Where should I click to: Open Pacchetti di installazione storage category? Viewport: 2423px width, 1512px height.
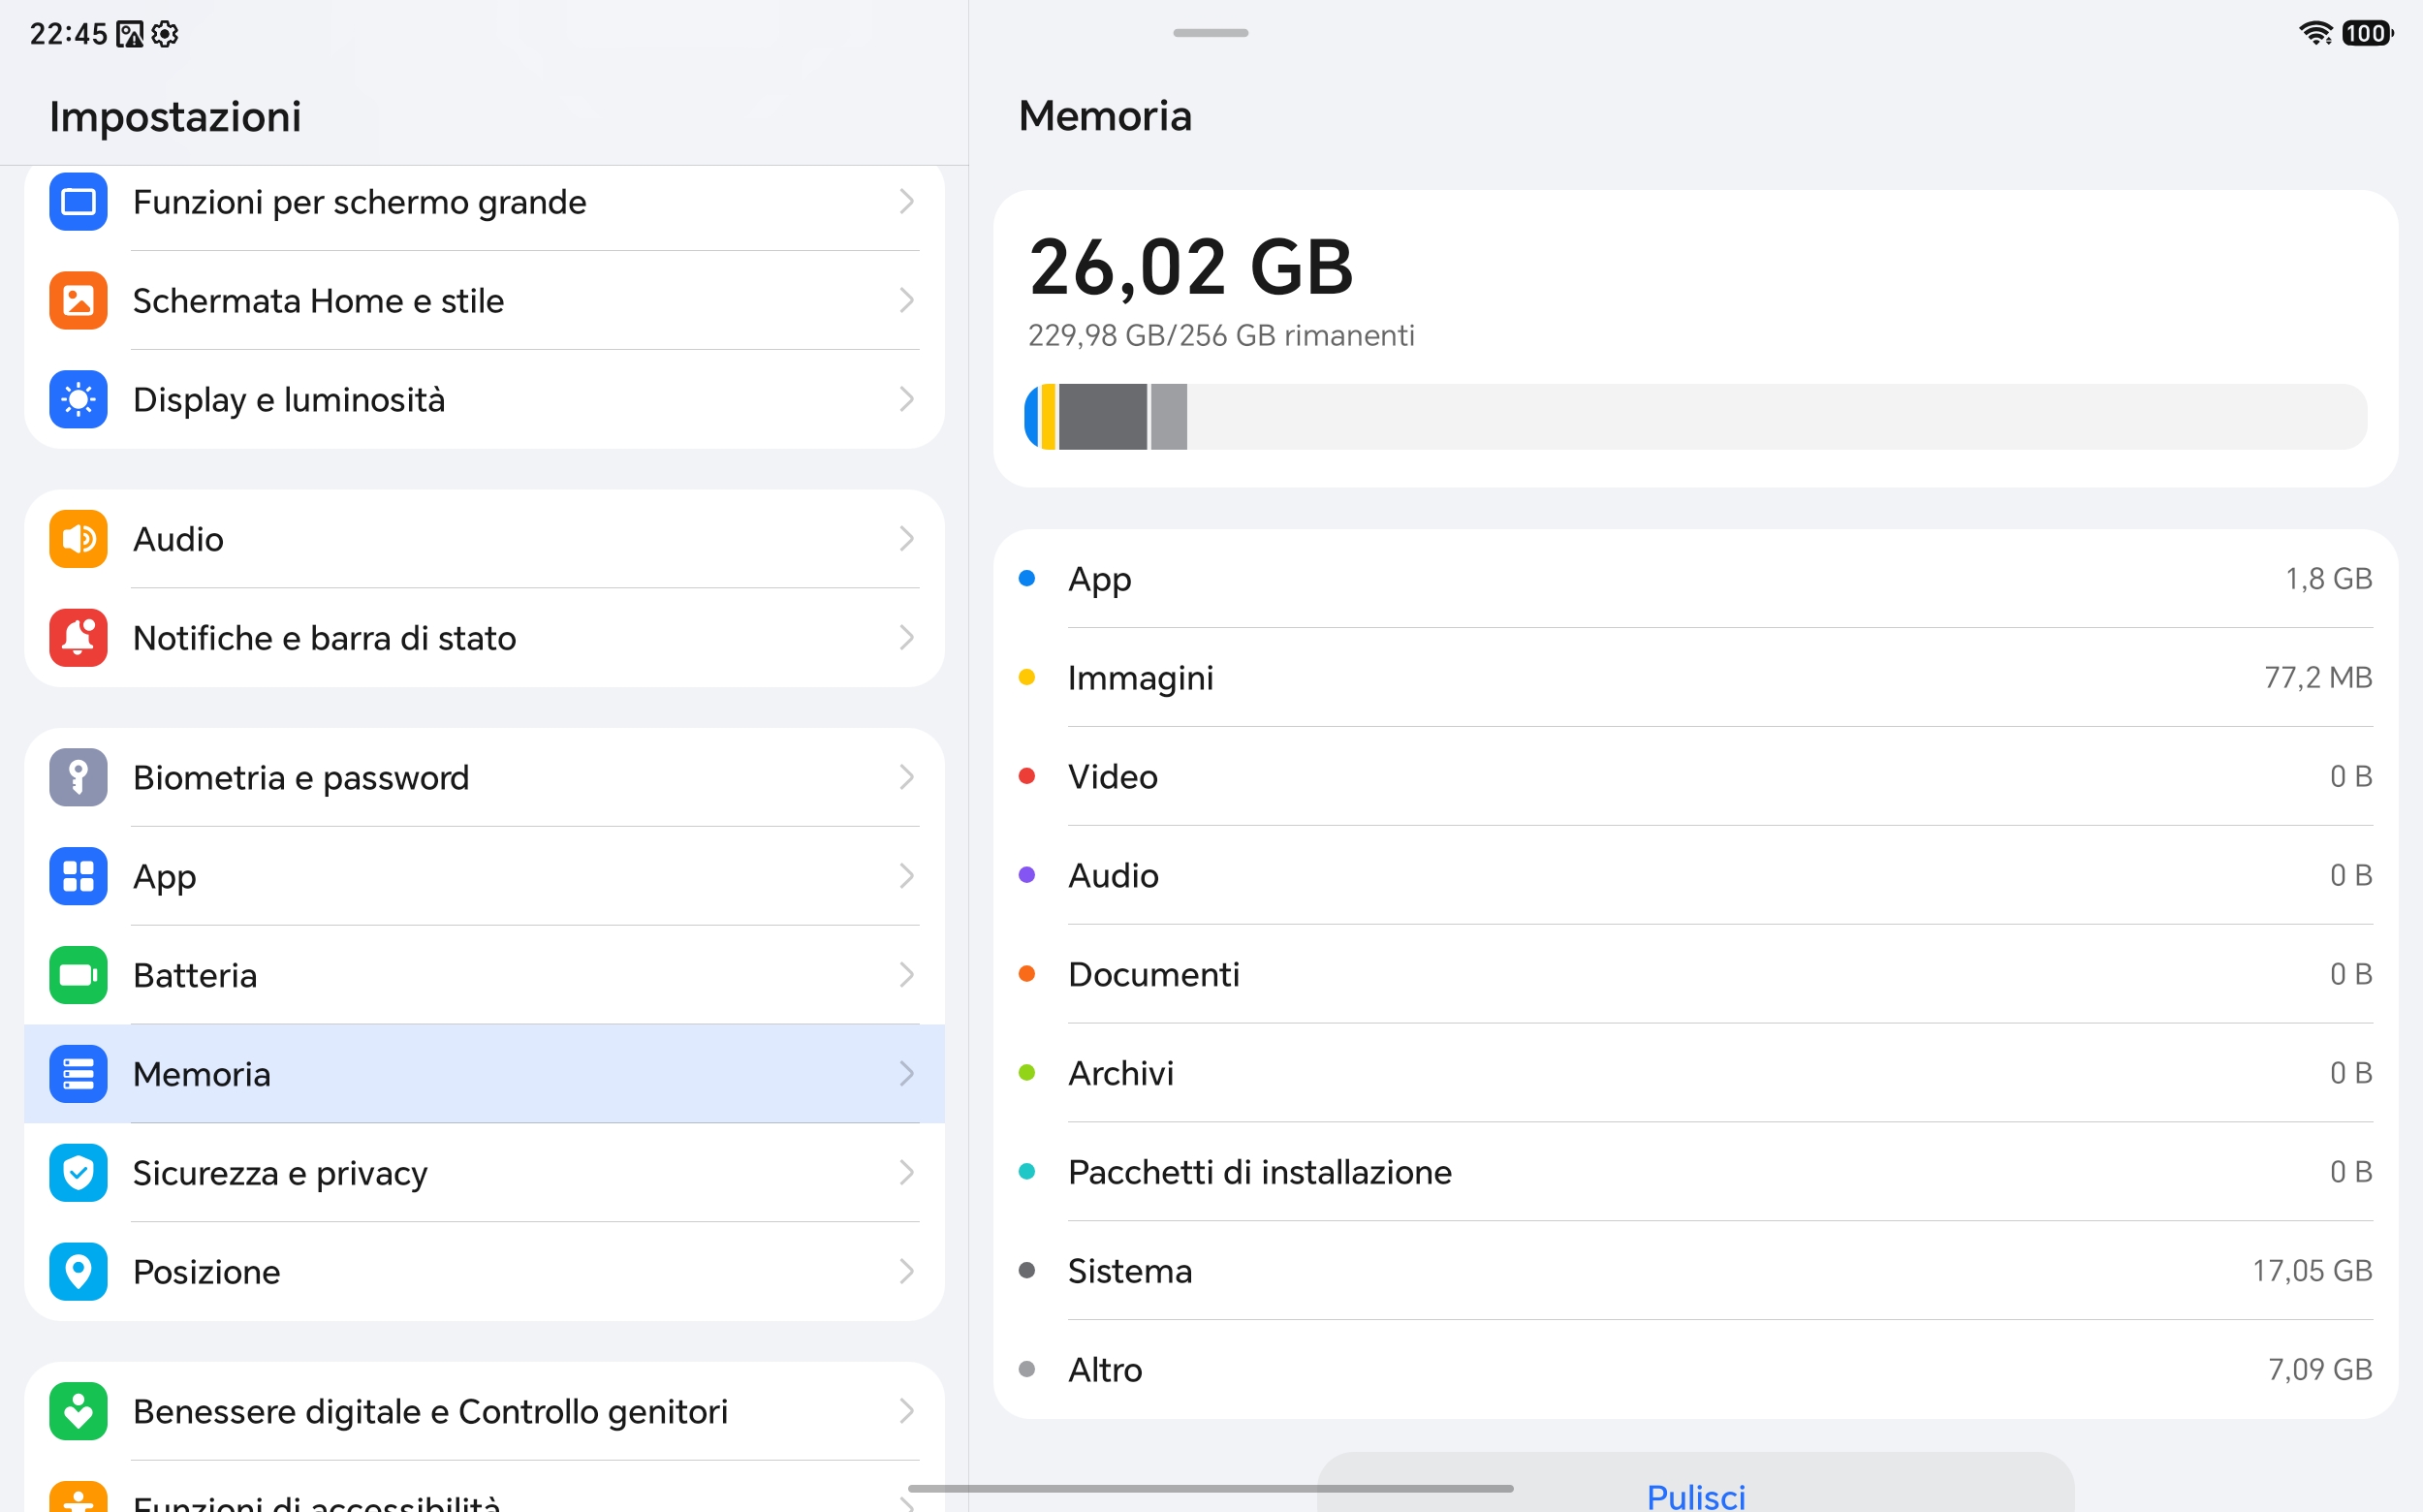pyautogui.click(x=1696, y=1172)
